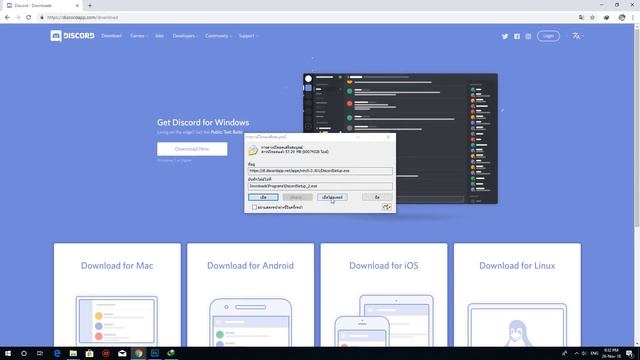Click the Android phone illustration
This screenshot has width=640, height=360.
(x=250, y=322)
